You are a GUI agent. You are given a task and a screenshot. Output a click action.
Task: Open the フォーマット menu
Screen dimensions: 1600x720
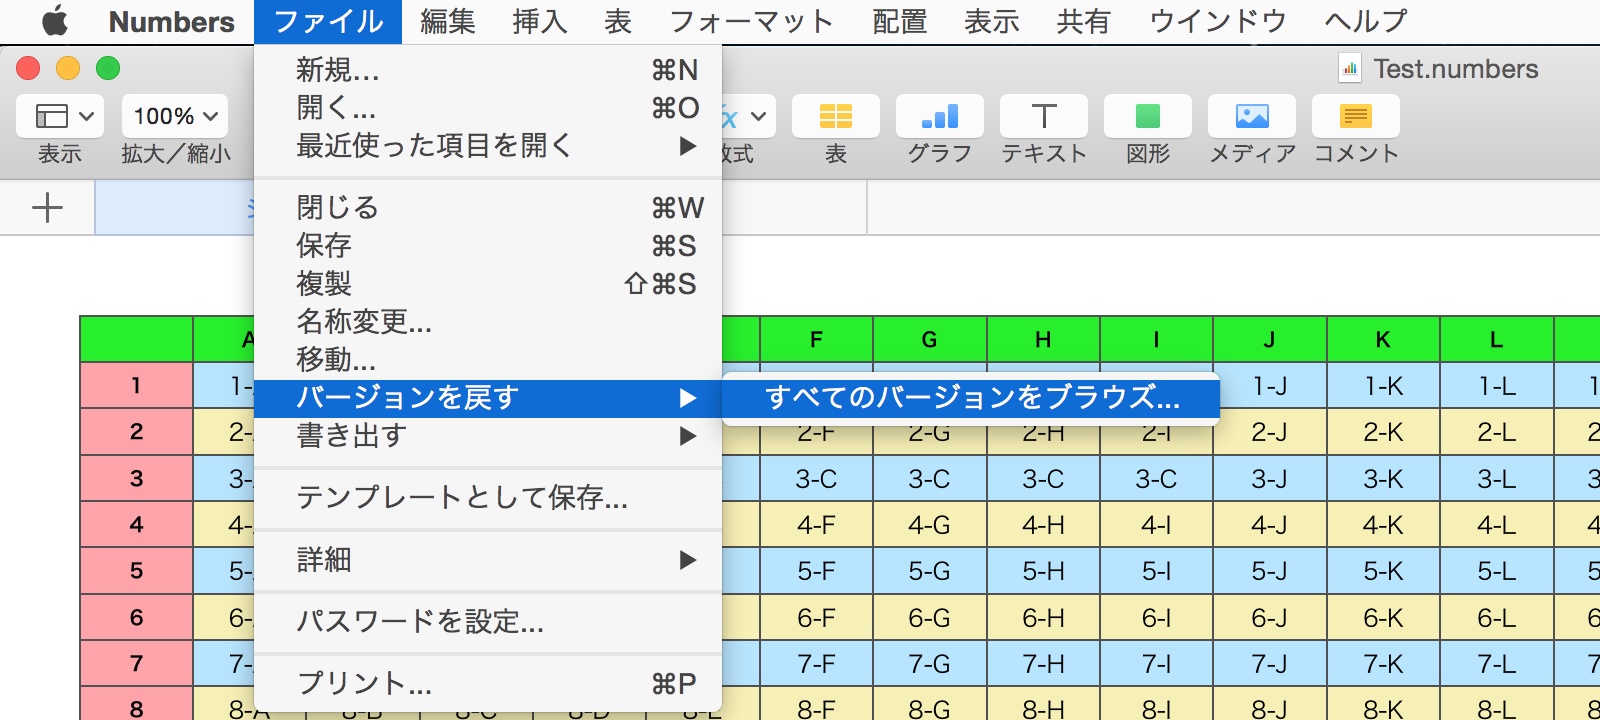(x=751, y=21)
